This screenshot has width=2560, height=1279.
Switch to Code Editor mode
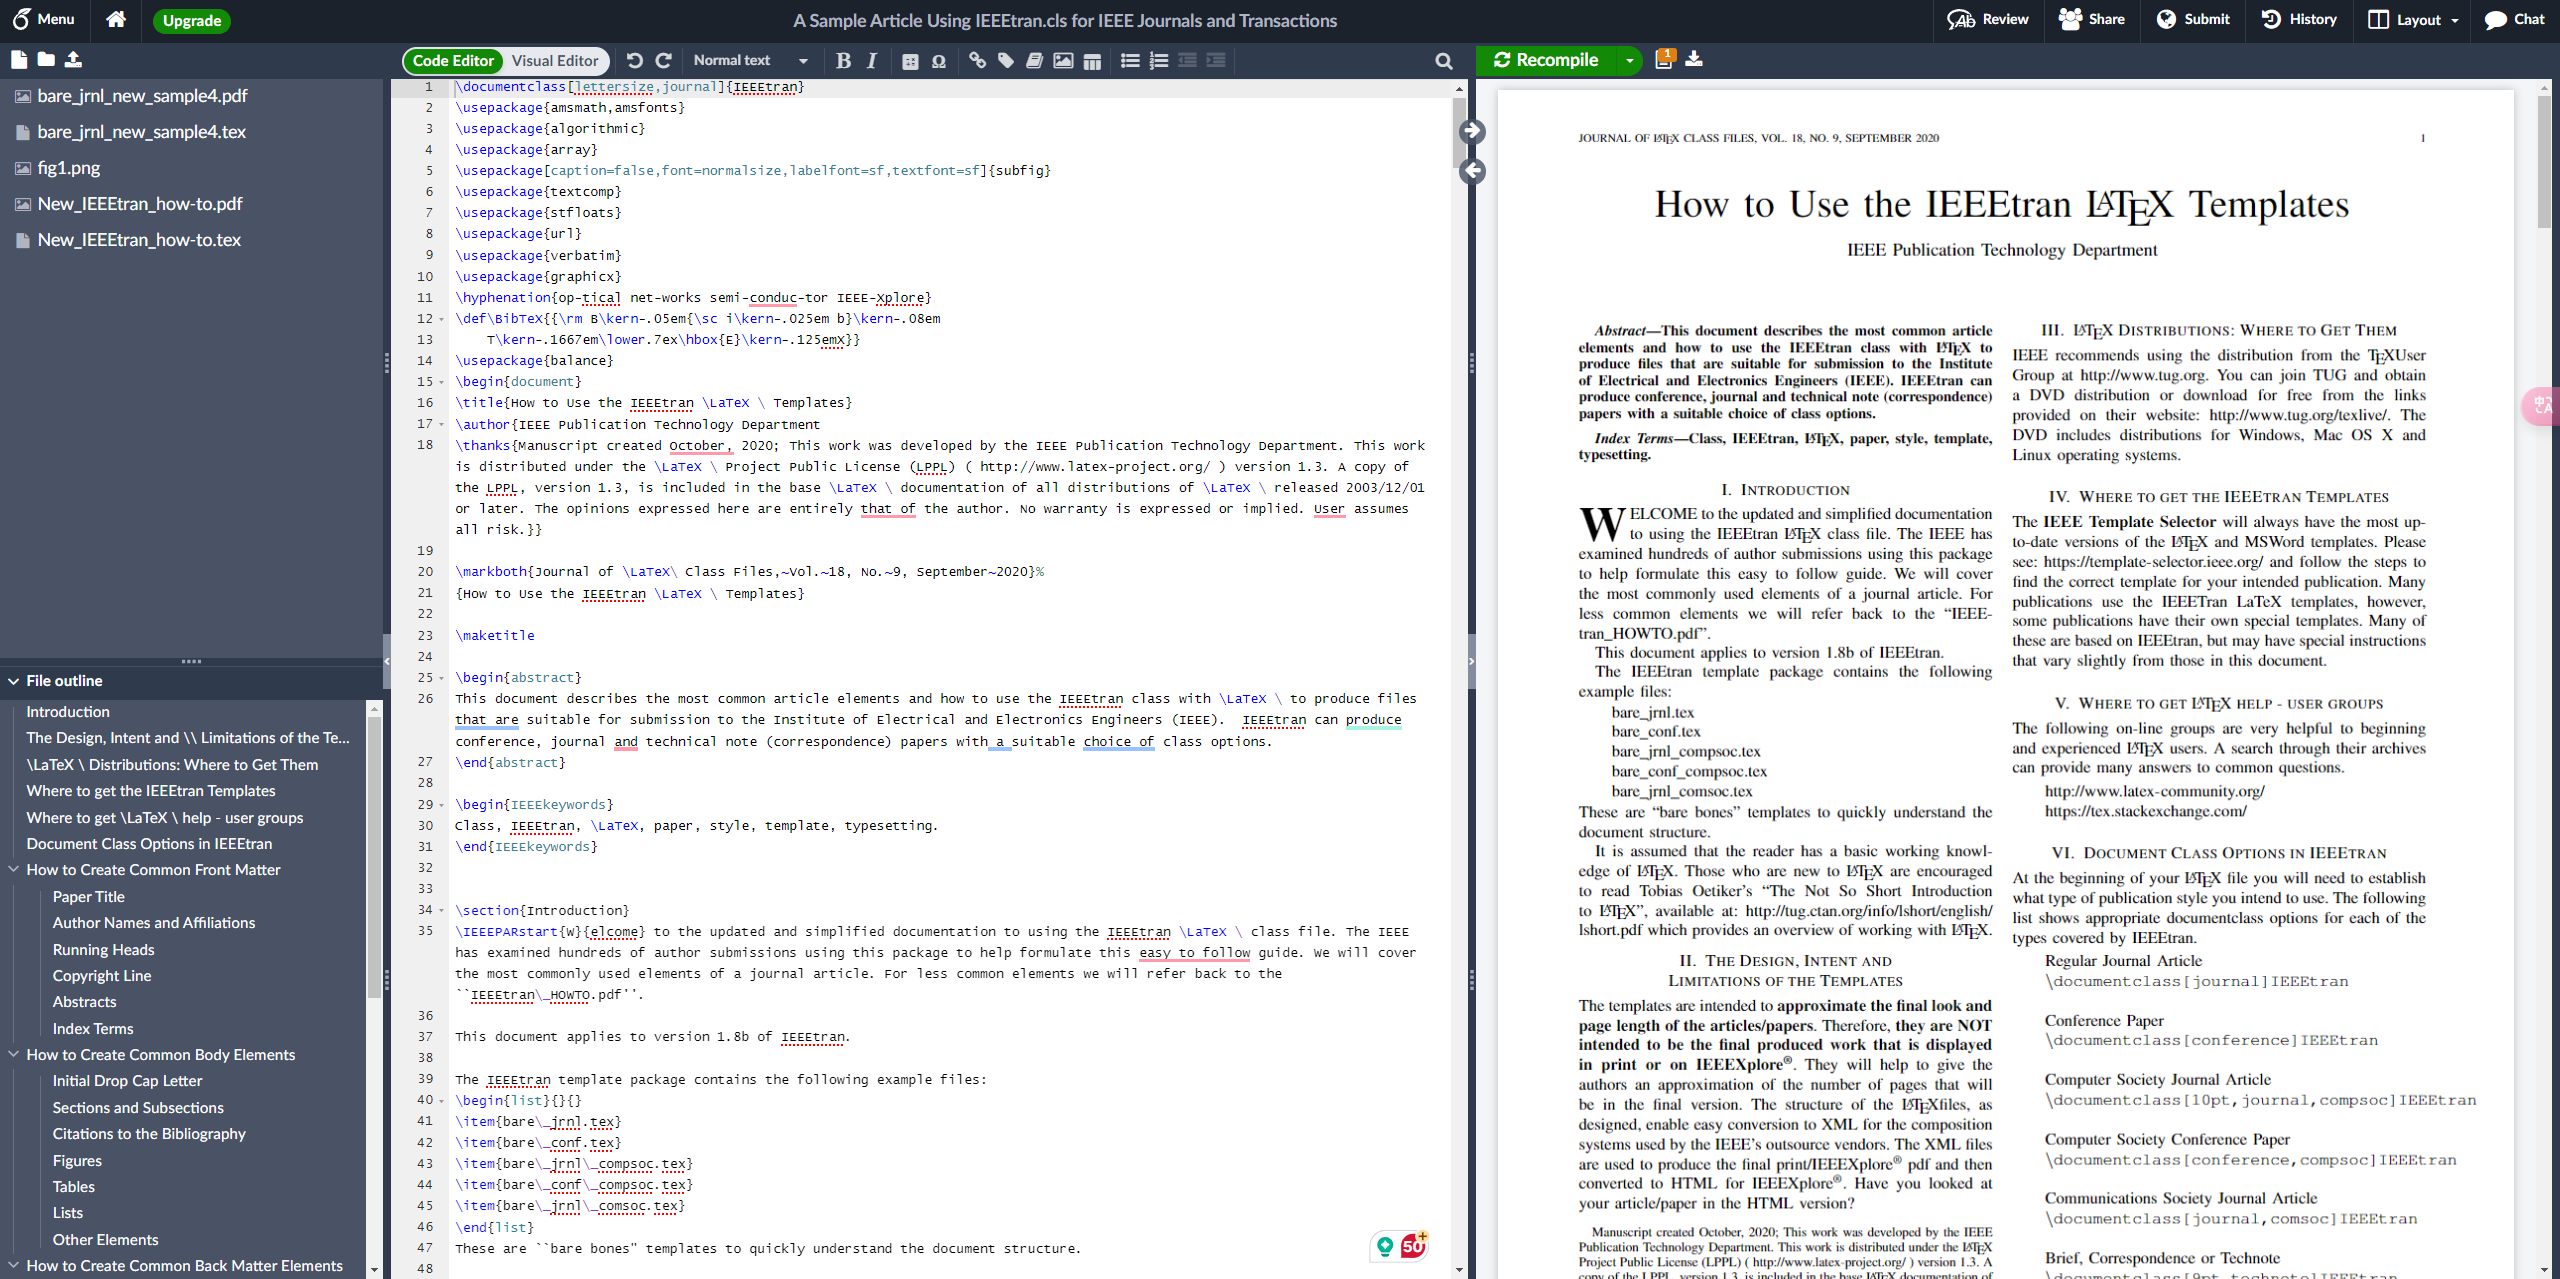[x=453, y=61]
